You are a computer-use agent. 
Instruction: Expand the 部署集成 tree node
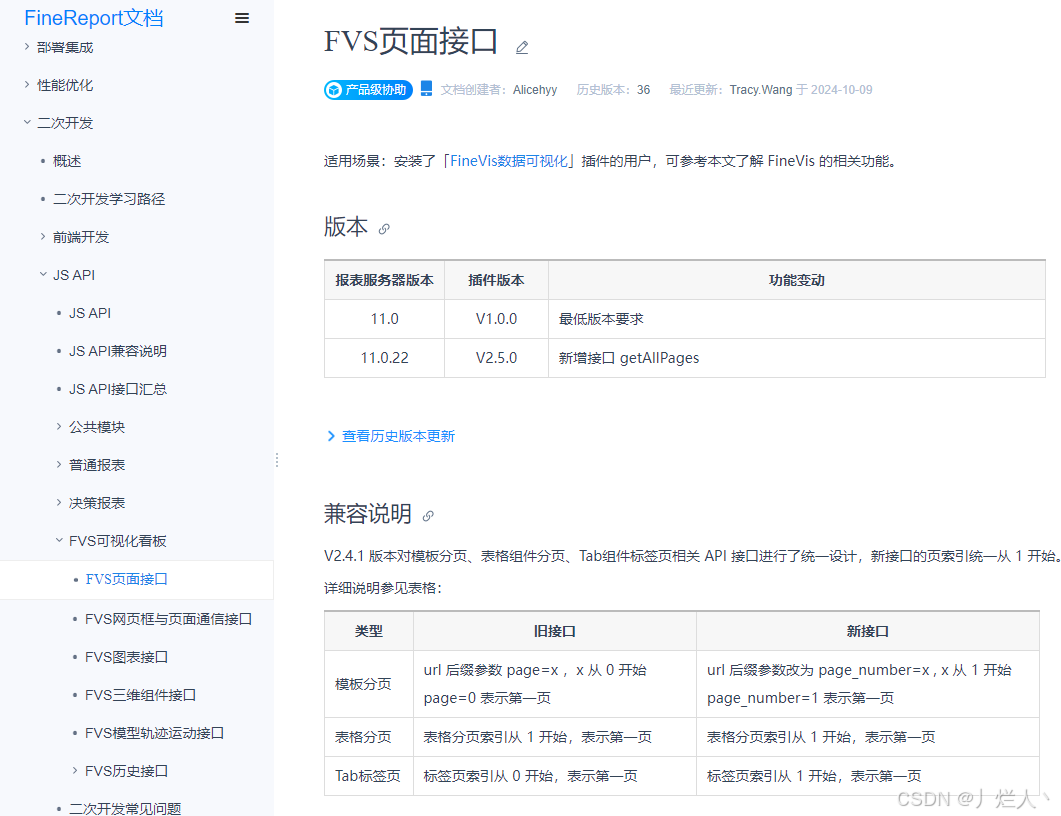pos(26,47)
